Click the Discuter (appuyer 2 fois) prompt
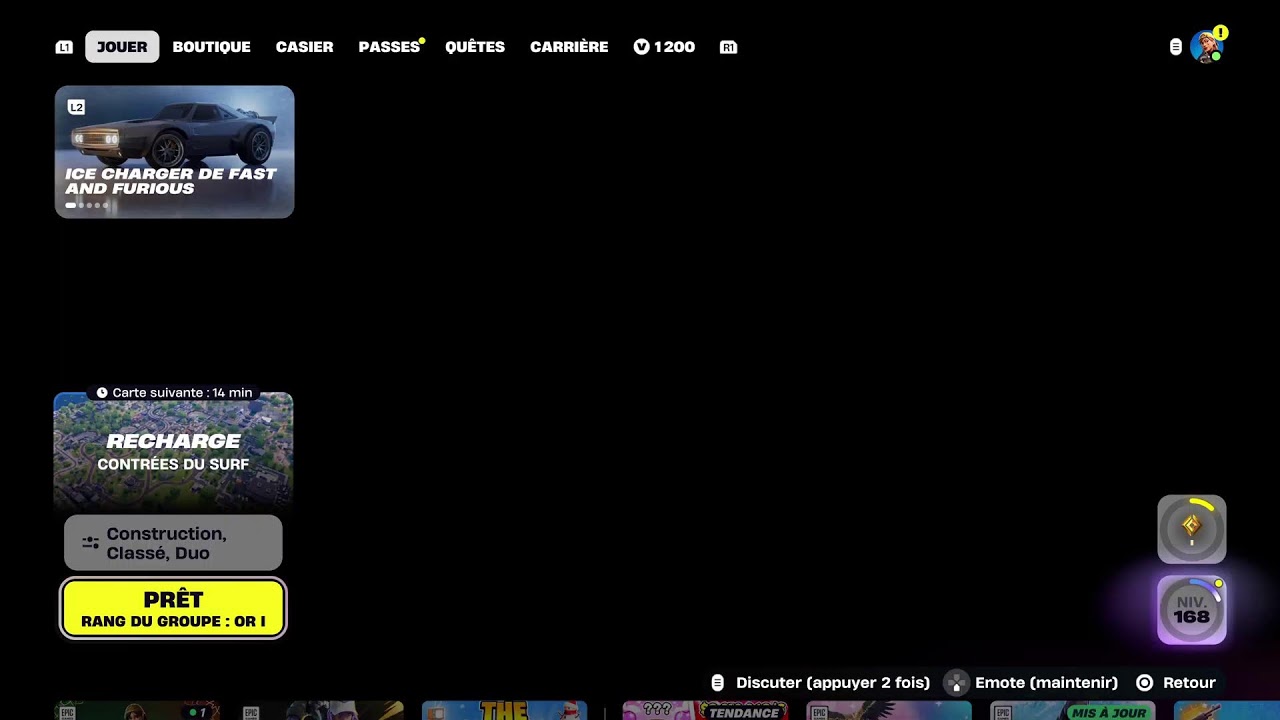 821,683
